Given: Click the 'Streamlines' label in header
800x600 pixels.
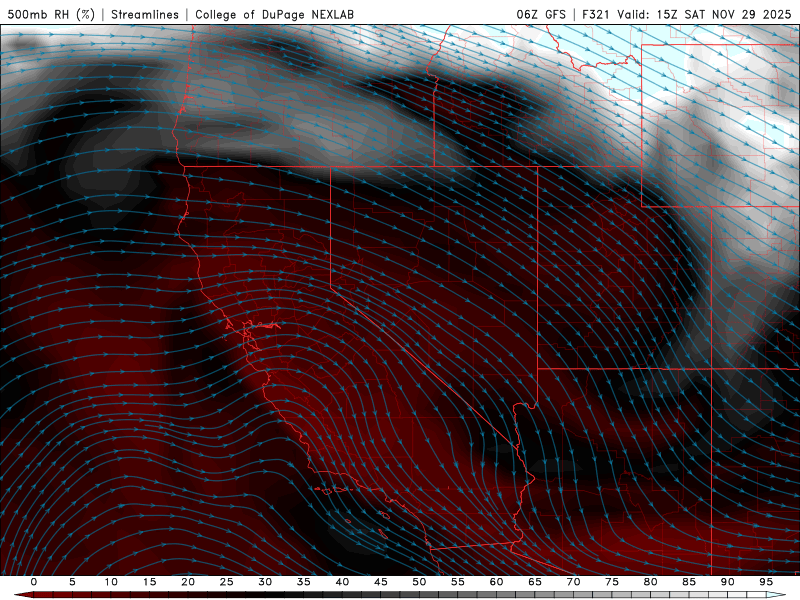Looking at the screenshot, I should 145,14.
